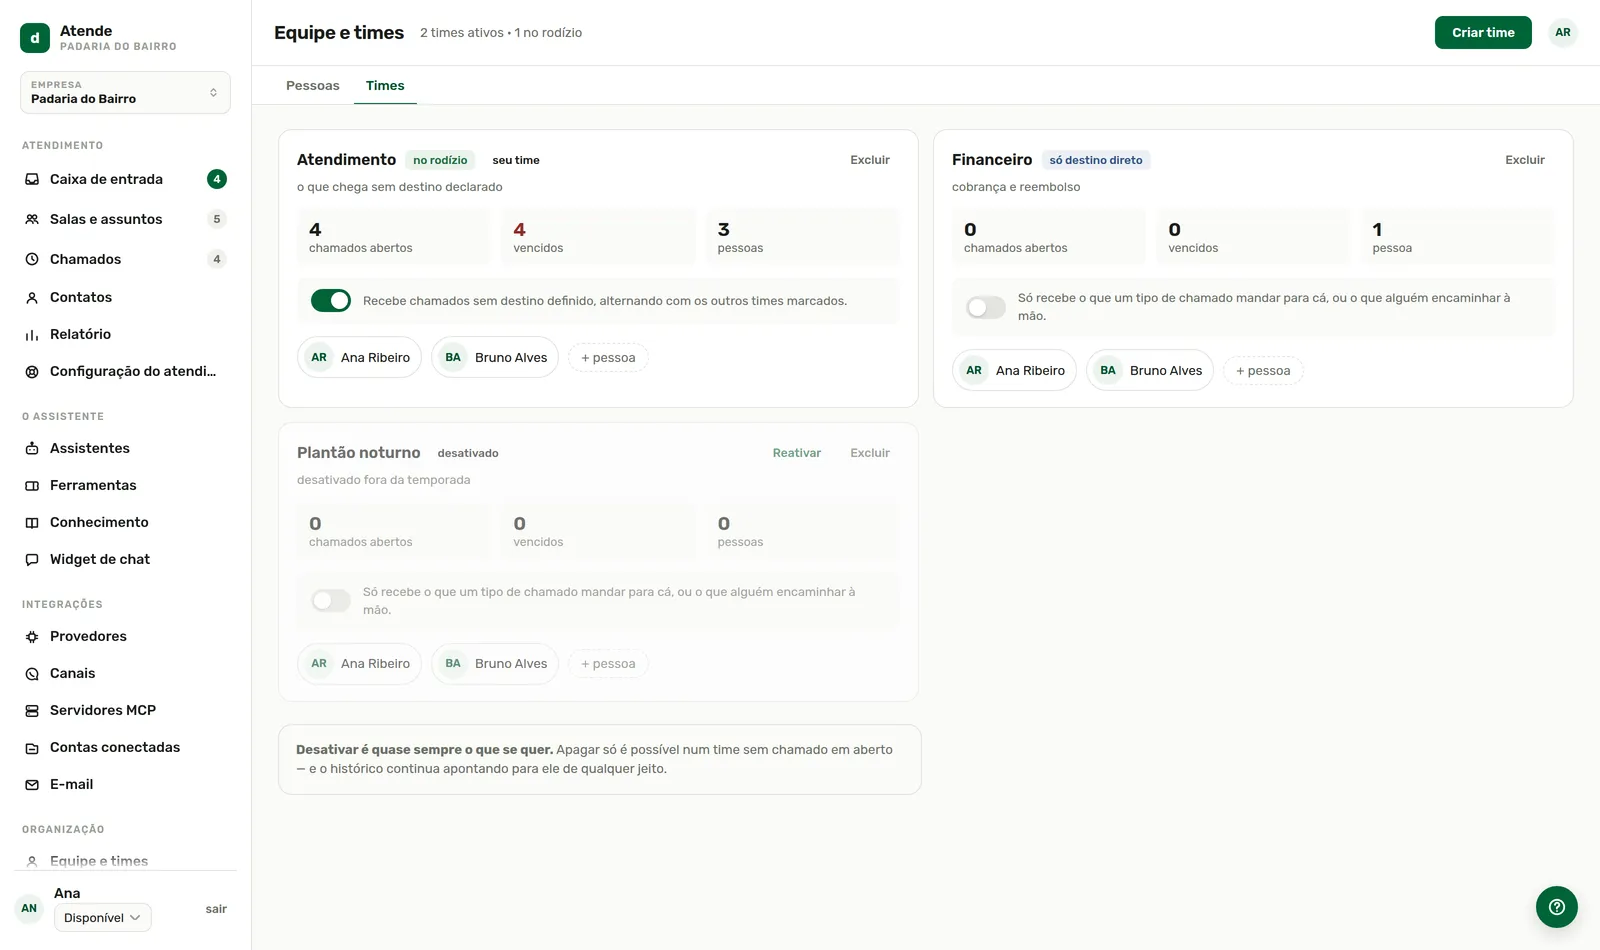Toggle the Plantão noturno rodízio switch

point(331,600)
